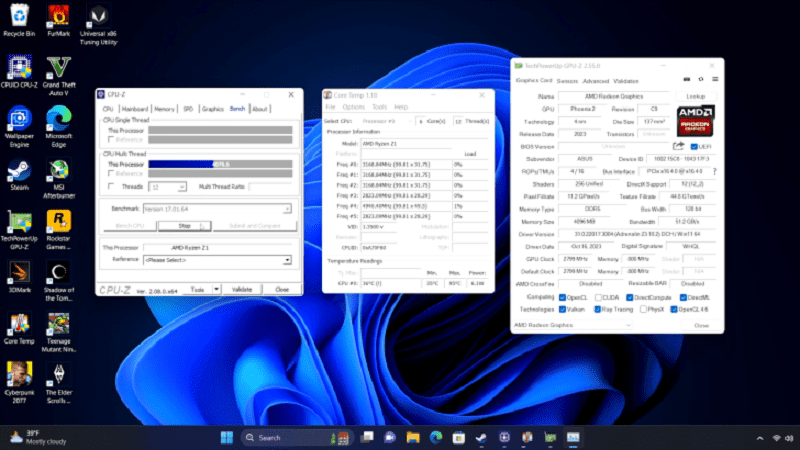800x450 pixels.
Task: Switch to Graphics tab in CPU-Z
Action: pos(213,109)
